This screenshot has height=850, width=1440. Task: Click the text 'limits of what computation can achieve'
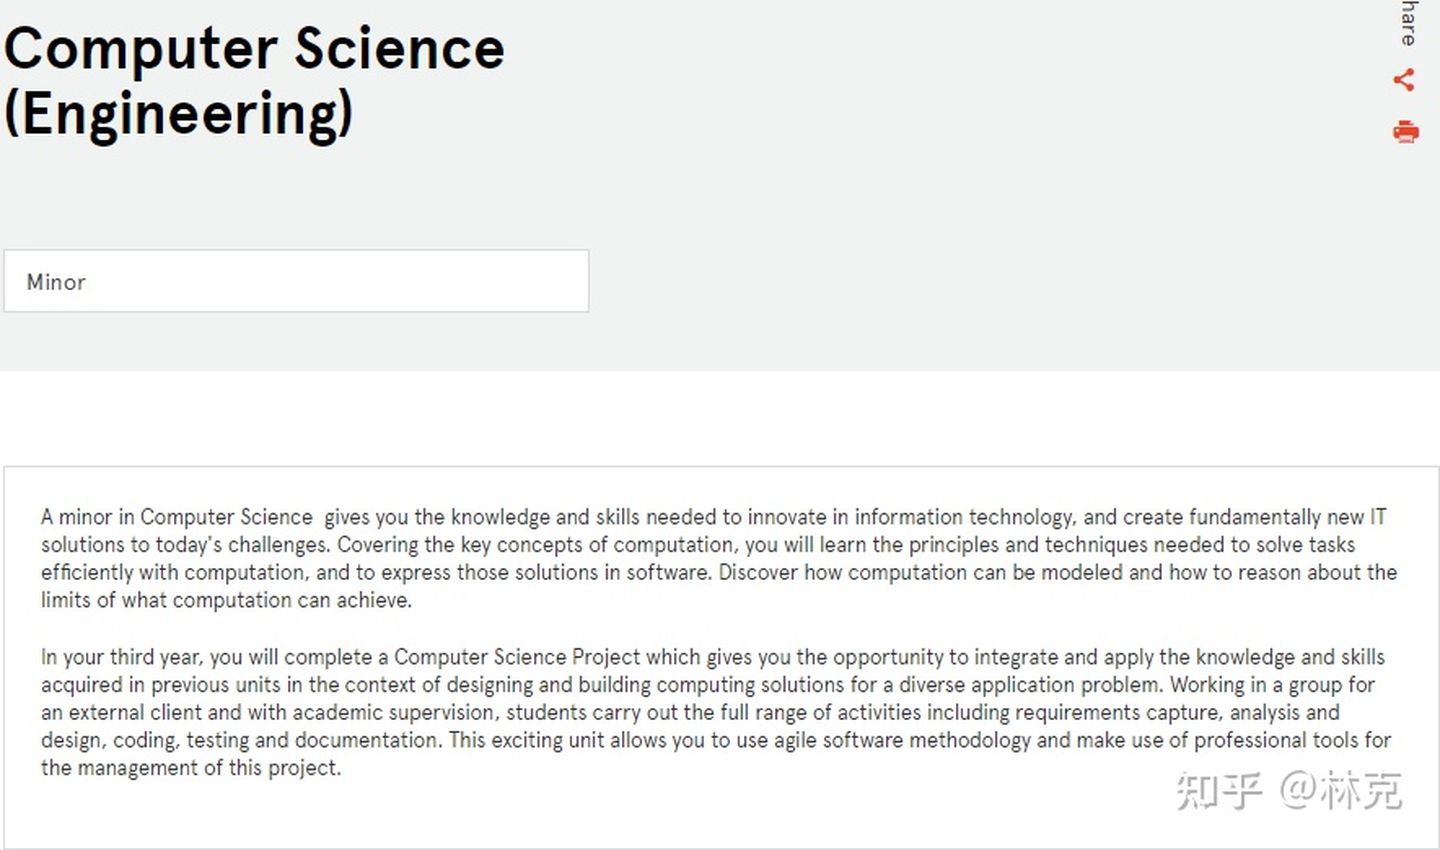point(226,600)
